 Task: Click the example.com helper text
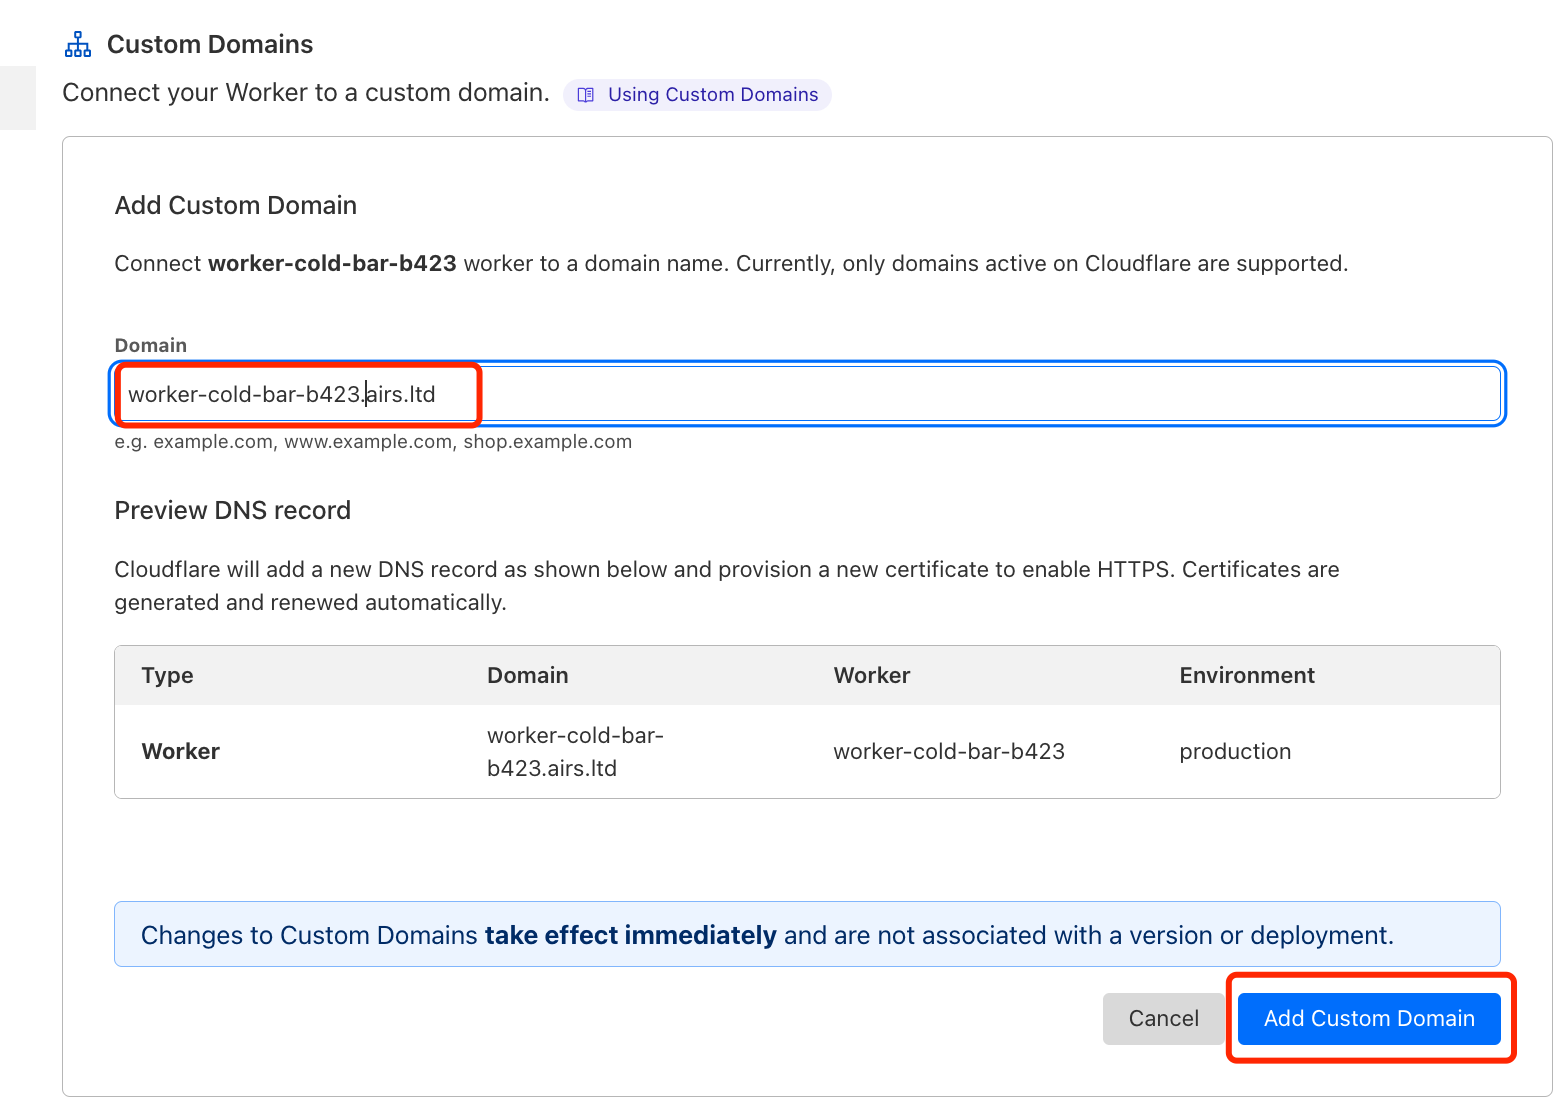point(373,441)
